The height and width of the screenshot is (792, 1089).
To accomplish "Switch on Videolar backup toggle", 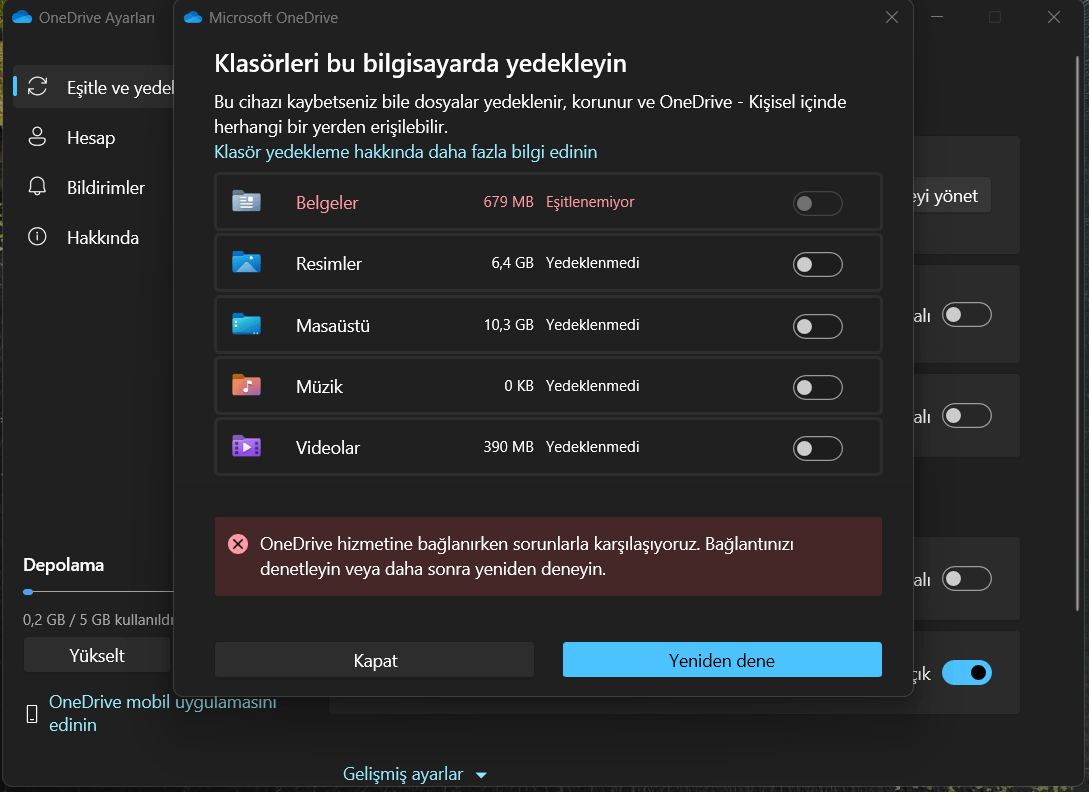I will coord(817,448).
